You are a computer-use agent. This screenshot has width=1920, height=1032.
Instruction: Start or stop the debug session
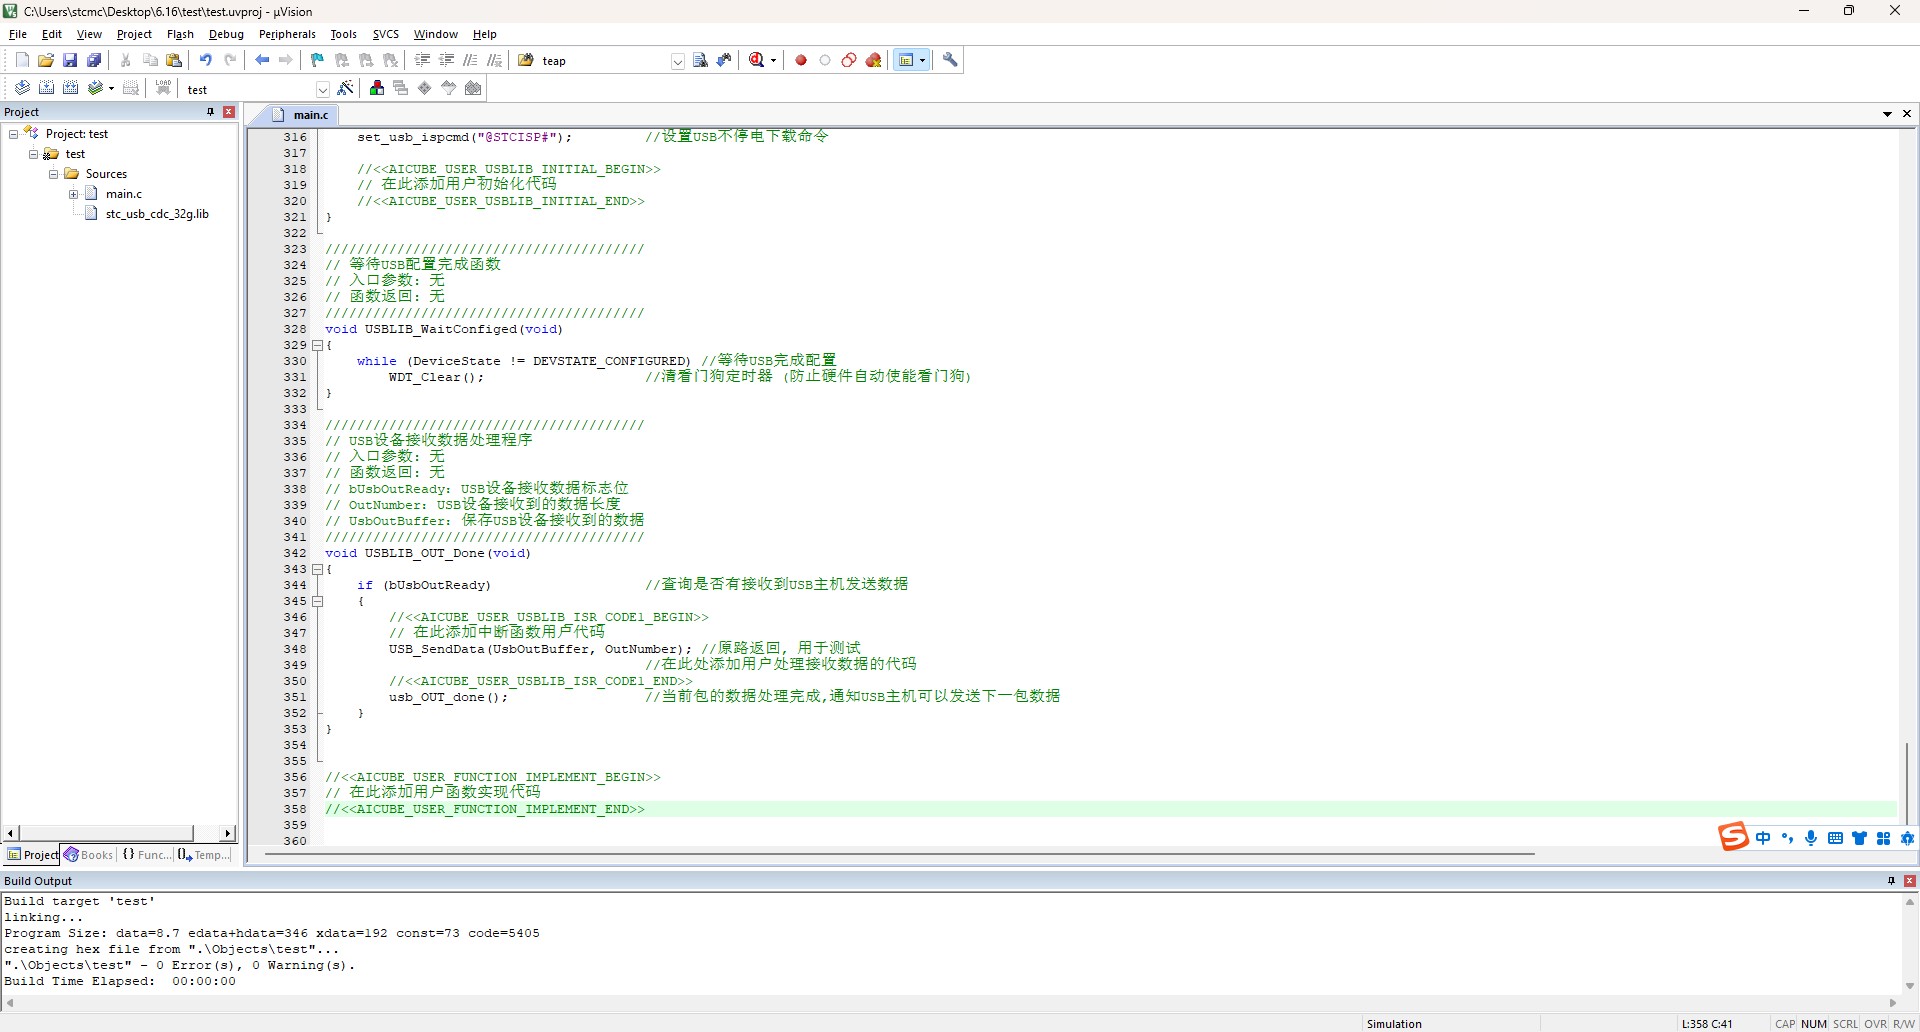(757, 60)
